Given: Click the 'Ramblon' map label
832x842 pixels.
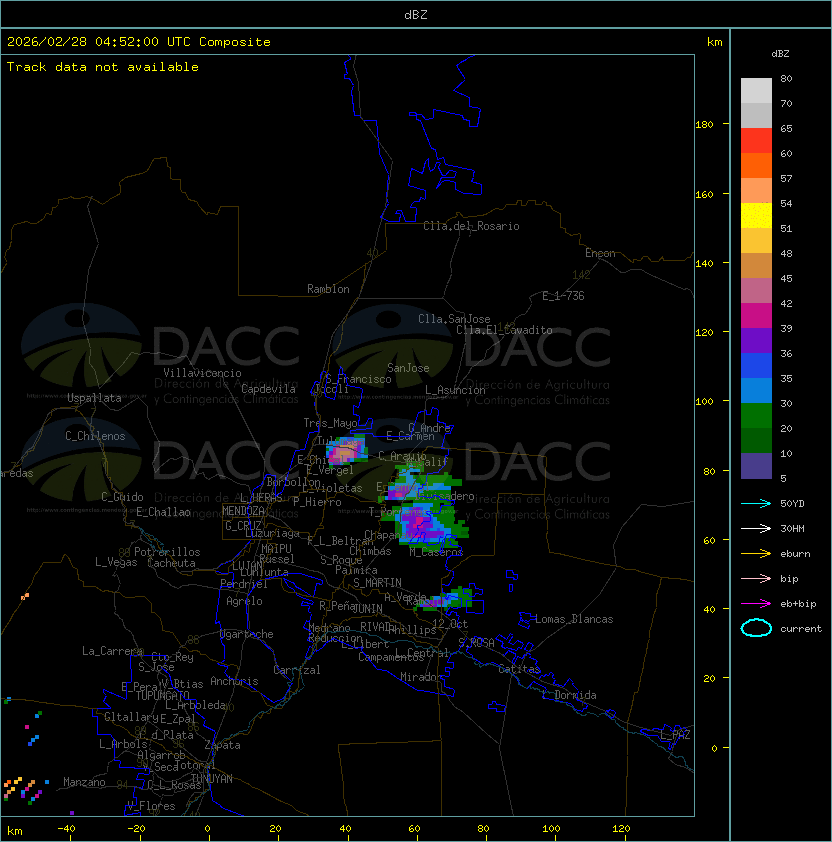Looking at the screenshot, I should (x=328, y=289).
